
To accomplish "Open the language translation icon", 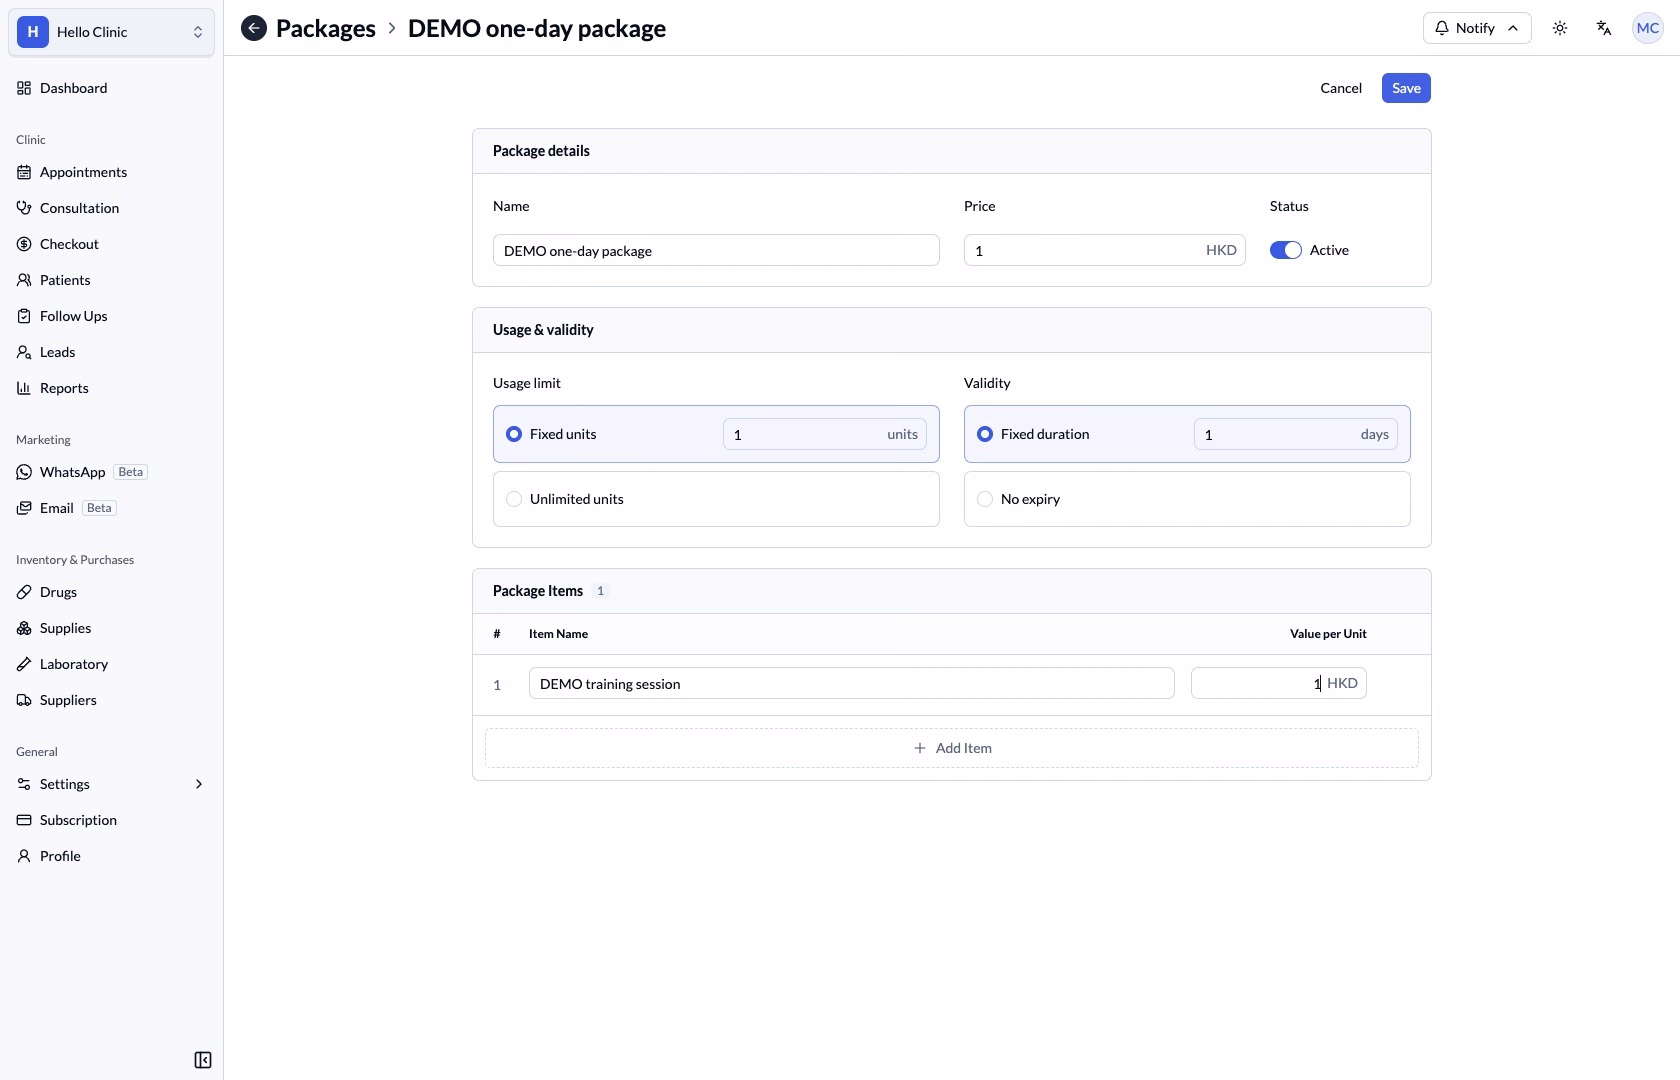I will (x=1604, y=29).
